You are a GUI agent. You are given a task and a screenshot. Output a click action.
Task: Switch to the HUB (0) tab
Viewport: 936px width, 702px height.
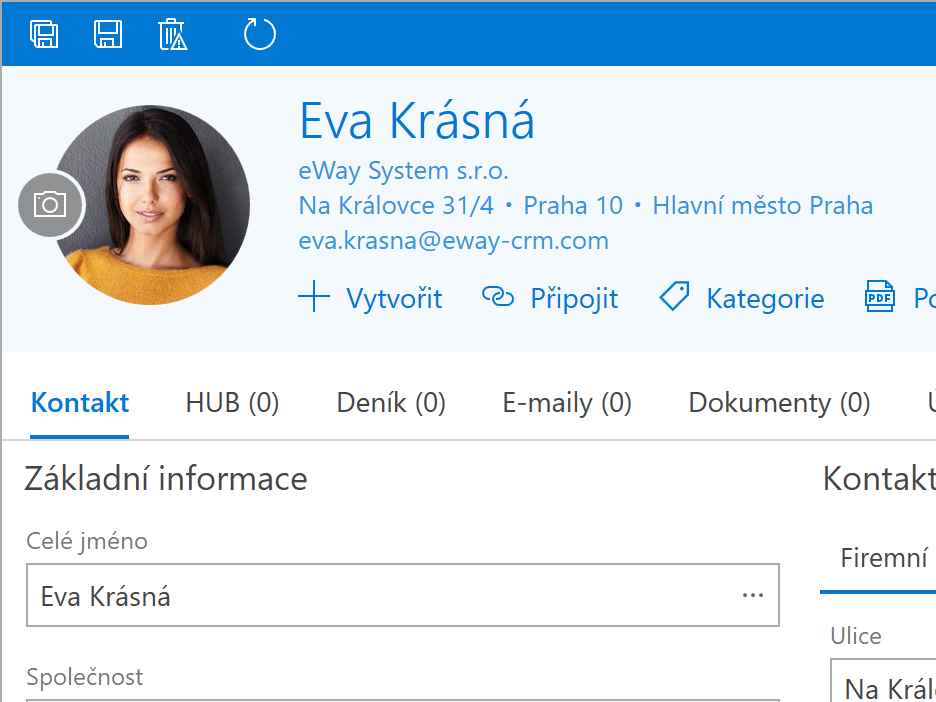232,403
